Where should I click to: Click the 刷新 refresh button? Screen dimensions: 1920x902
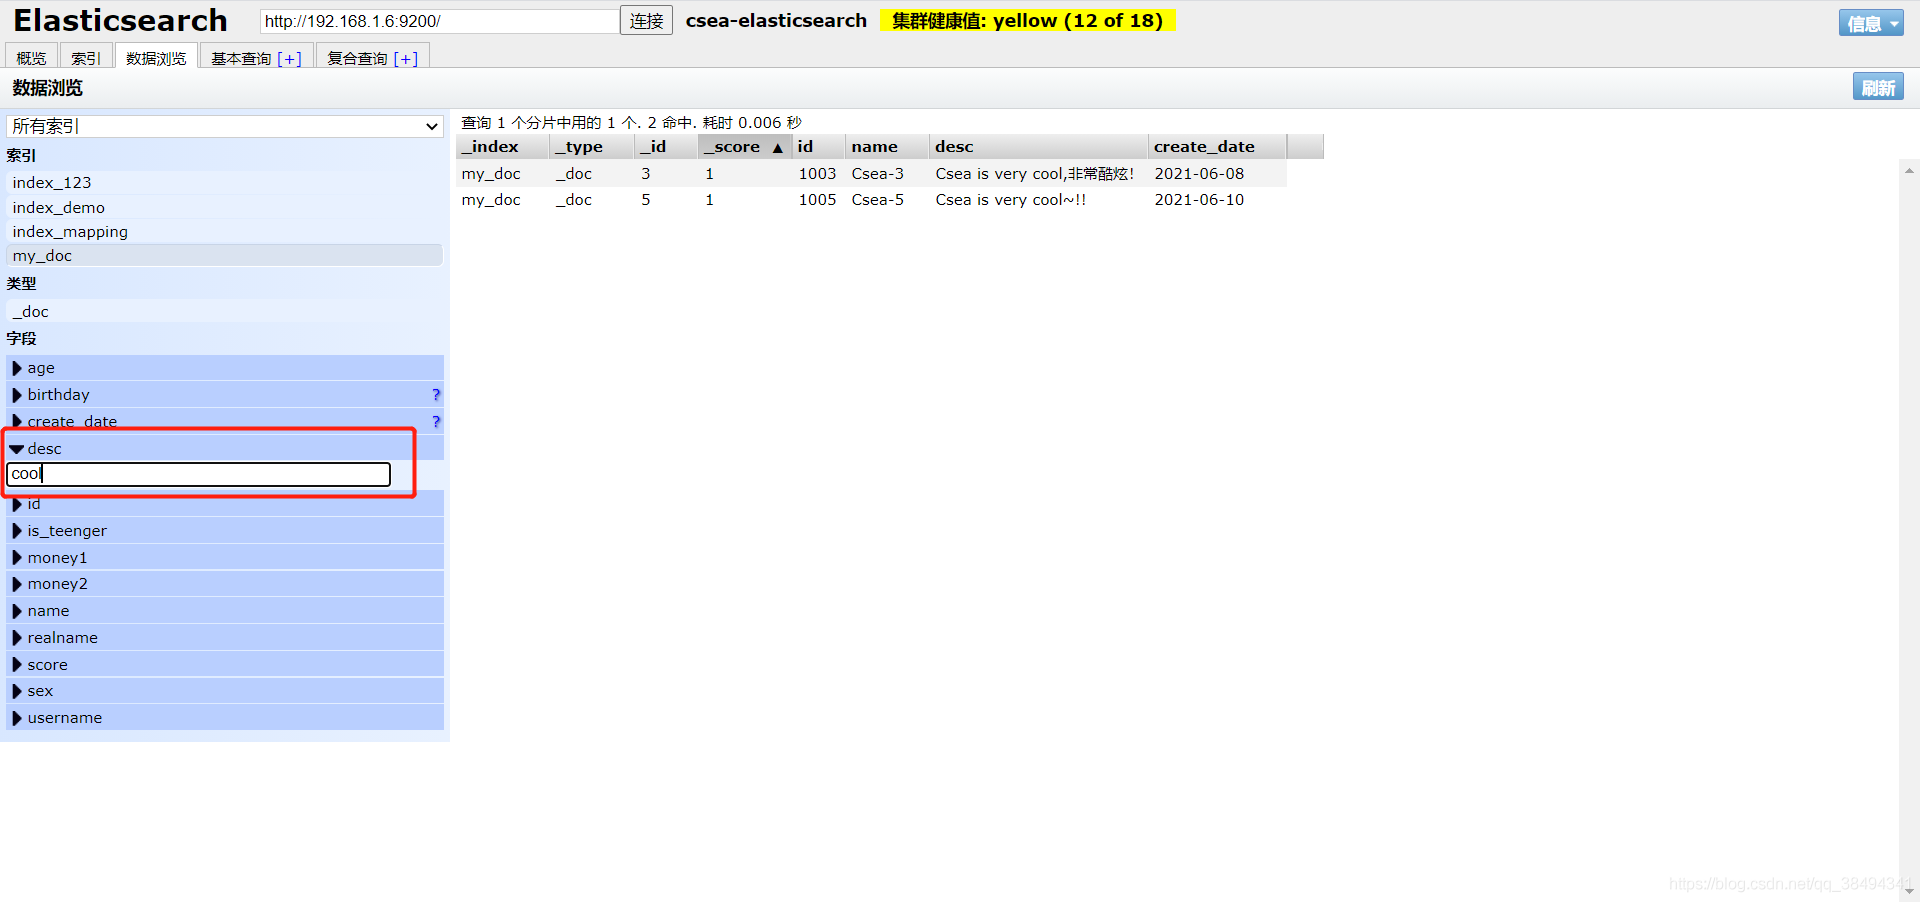pyautogui.click(x=1878, y=87)
